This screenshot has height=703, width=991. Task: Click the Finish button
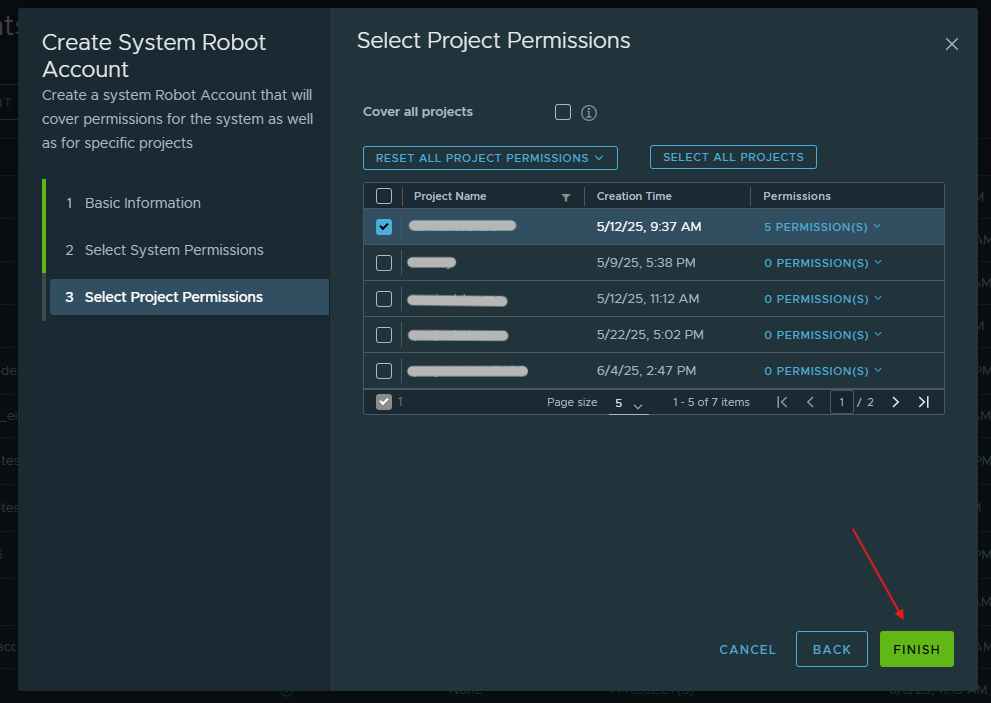tap(916, 649)
